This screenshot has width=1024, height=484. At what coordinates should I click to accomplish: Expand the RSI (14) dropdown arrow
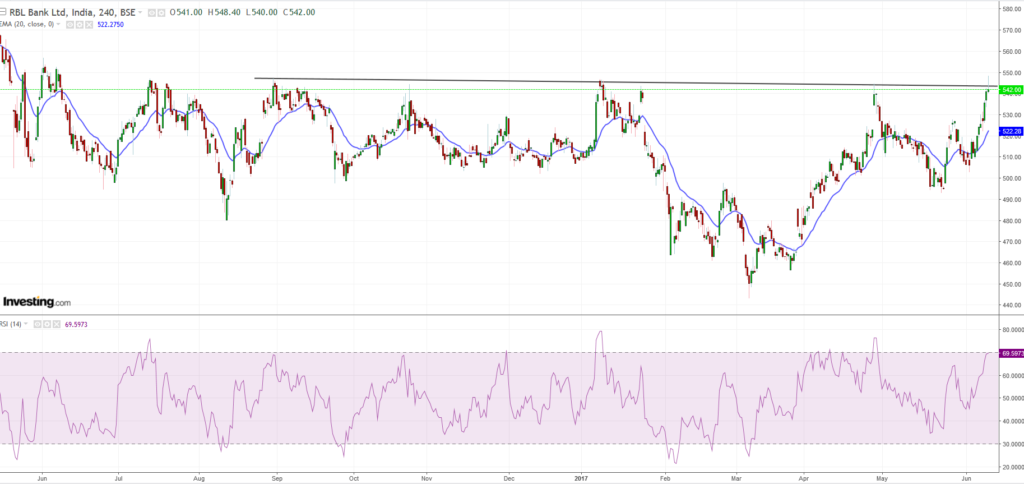(x=25, y=324)
